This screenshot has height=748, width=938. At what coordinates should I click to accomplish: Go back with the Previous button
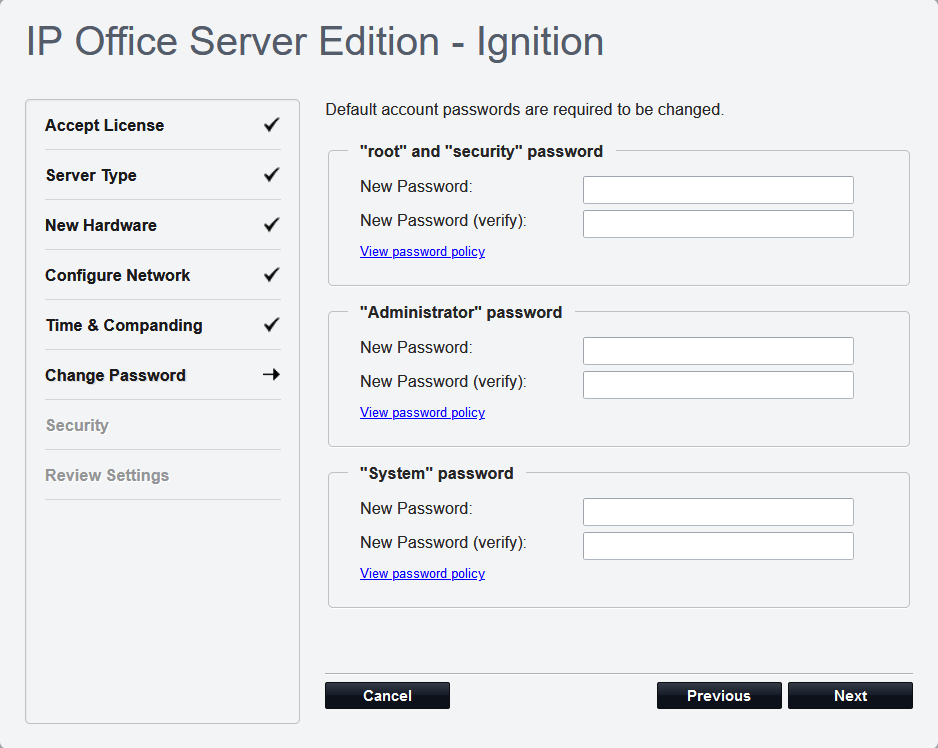(719, 695)
